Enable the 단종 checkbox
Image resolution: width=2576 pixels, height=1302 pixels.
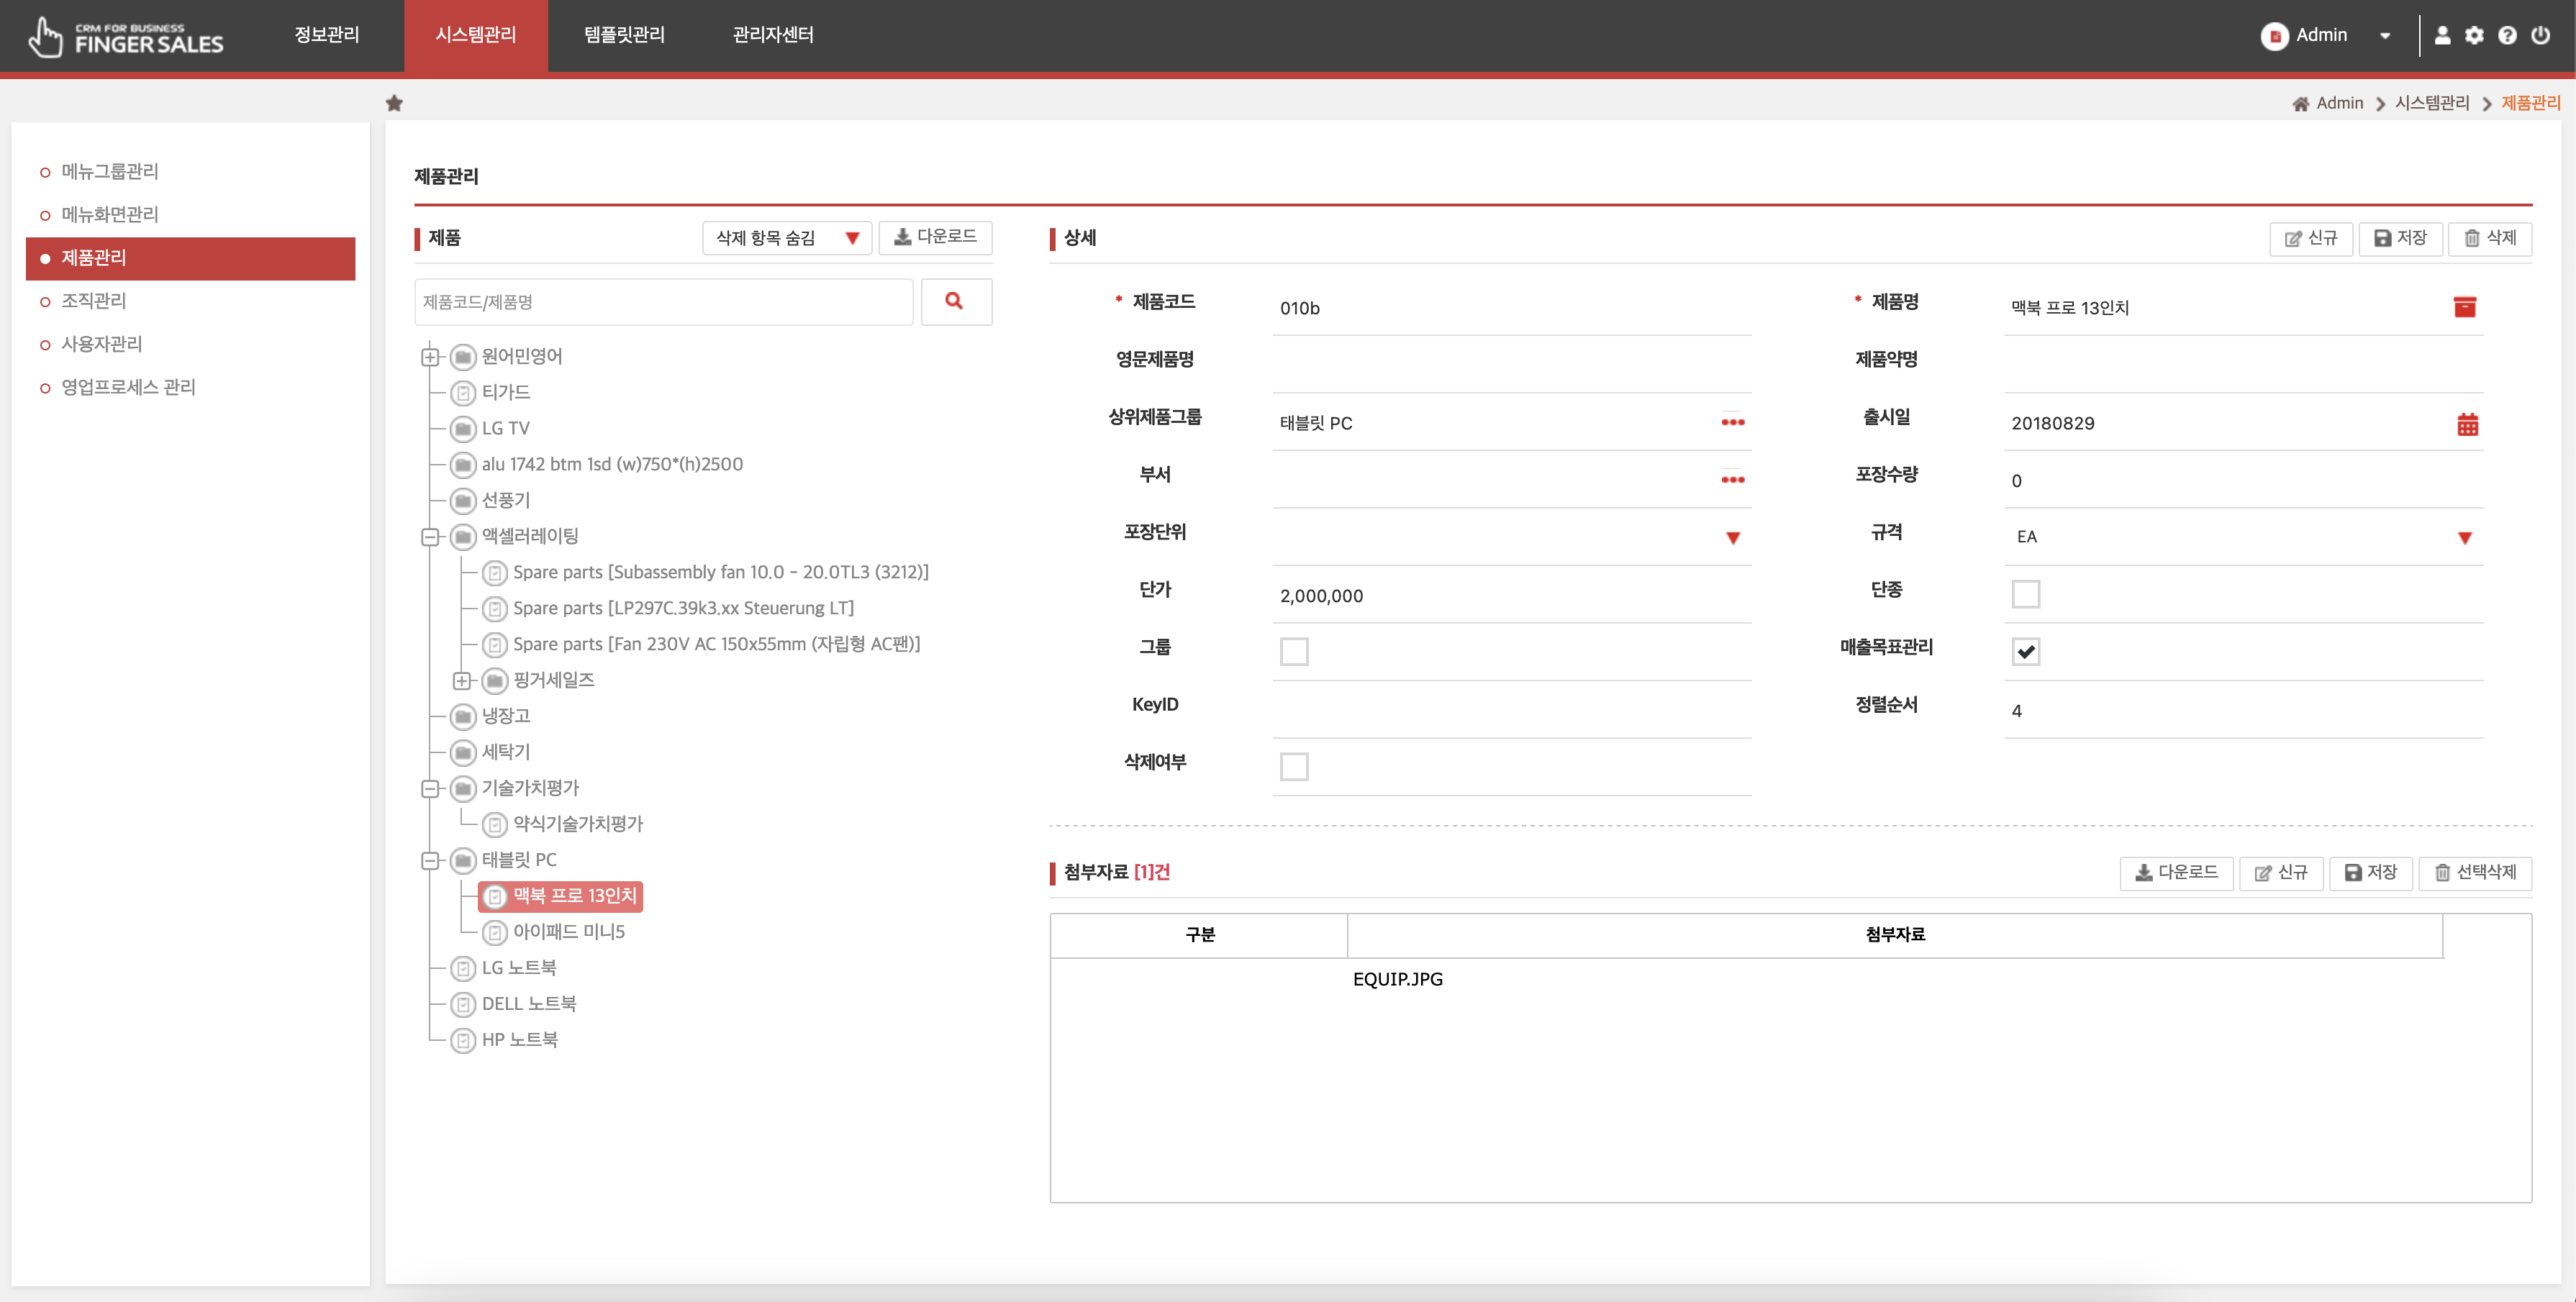2025,594
